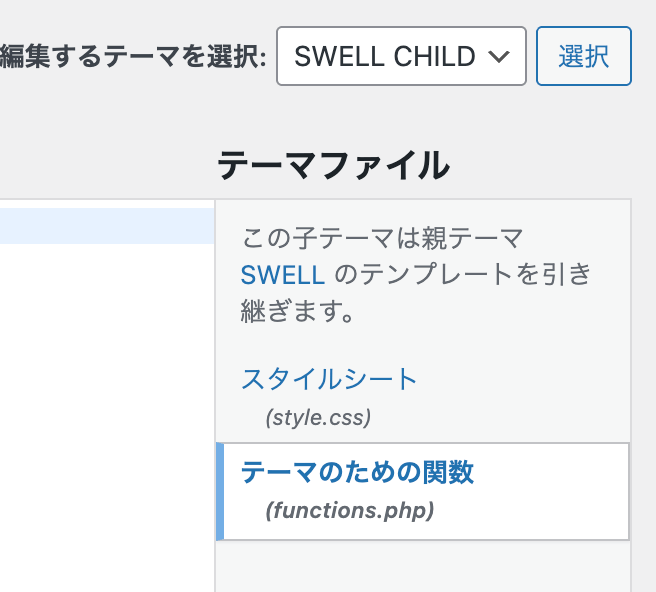Click the (functions.php) filename label
The width and height of the screenshot is (656, 592).
click(x=350, y=510)
